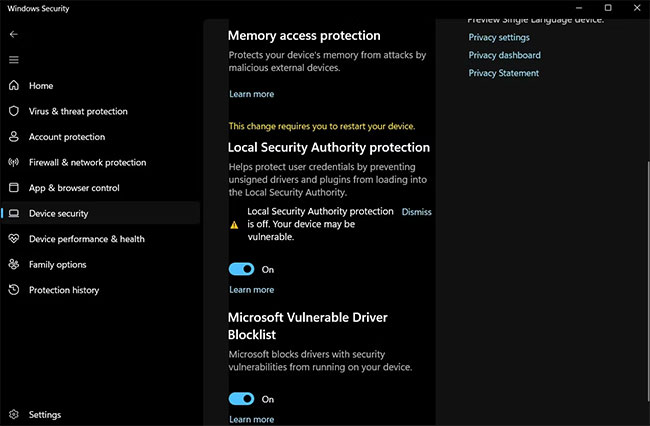Click the back arrow icon

coord(14,34)
